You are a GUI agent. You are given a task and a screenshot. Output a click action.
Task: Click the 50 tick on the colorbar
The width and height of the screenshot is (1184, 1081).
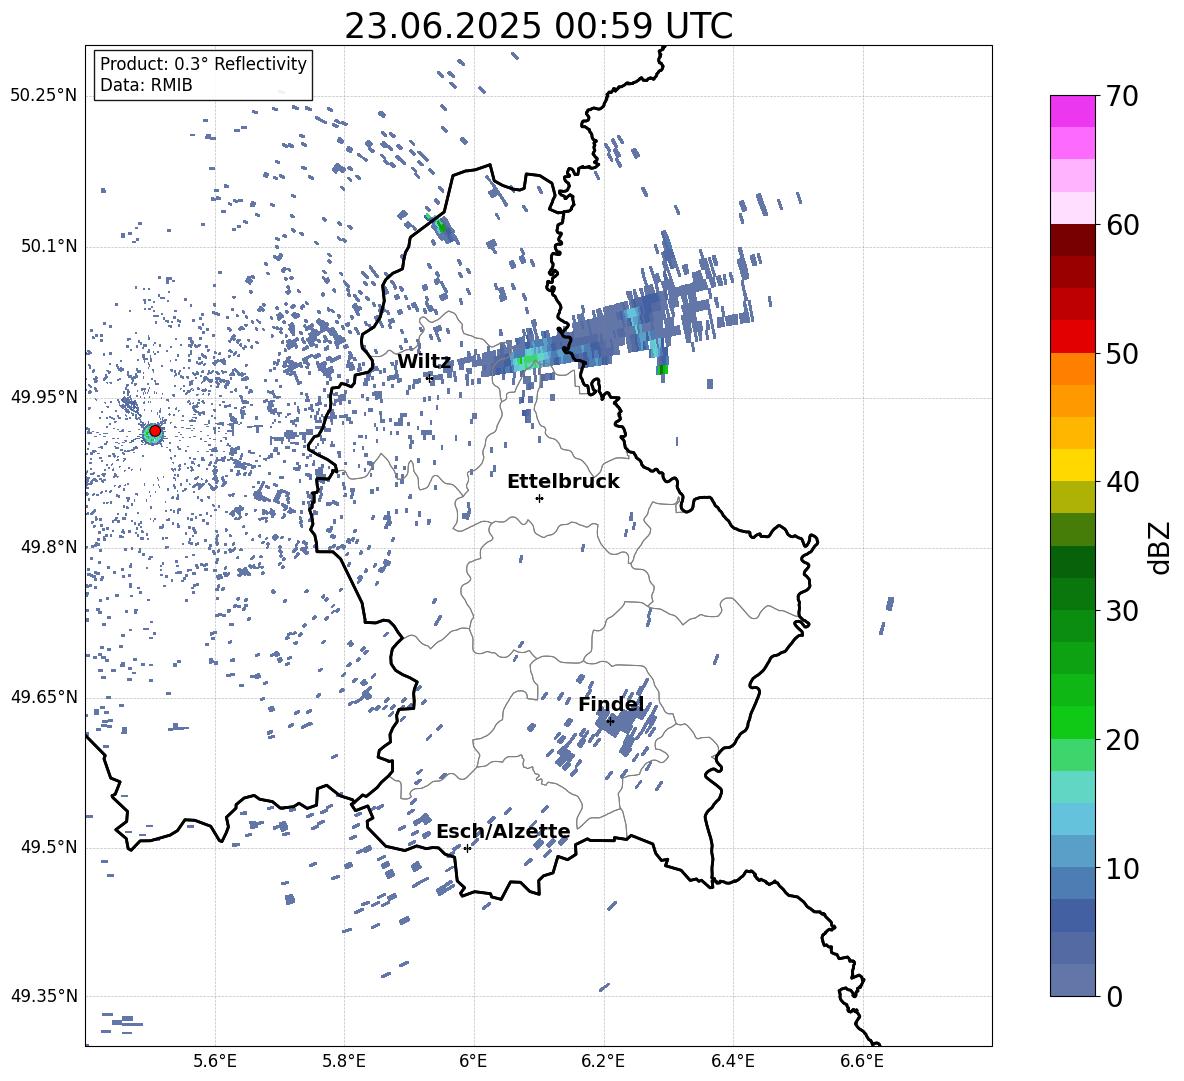coord(1122,353)
